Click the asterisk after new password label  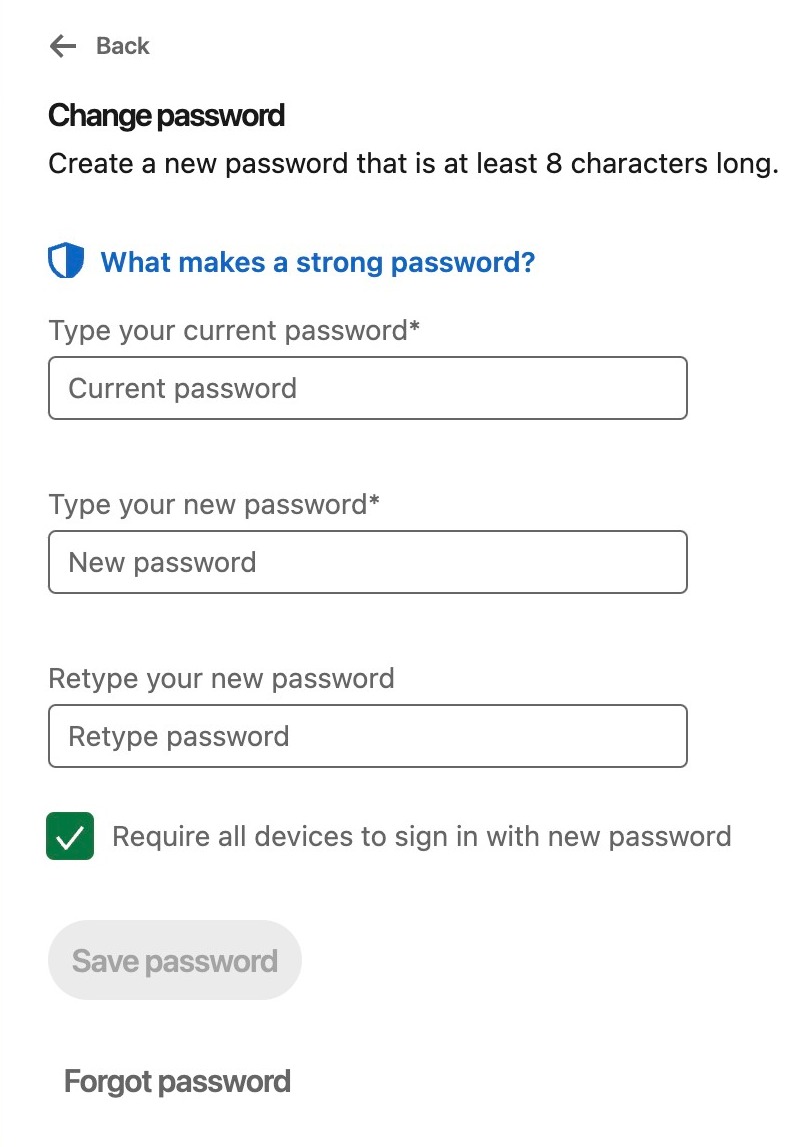coord(374,501)
